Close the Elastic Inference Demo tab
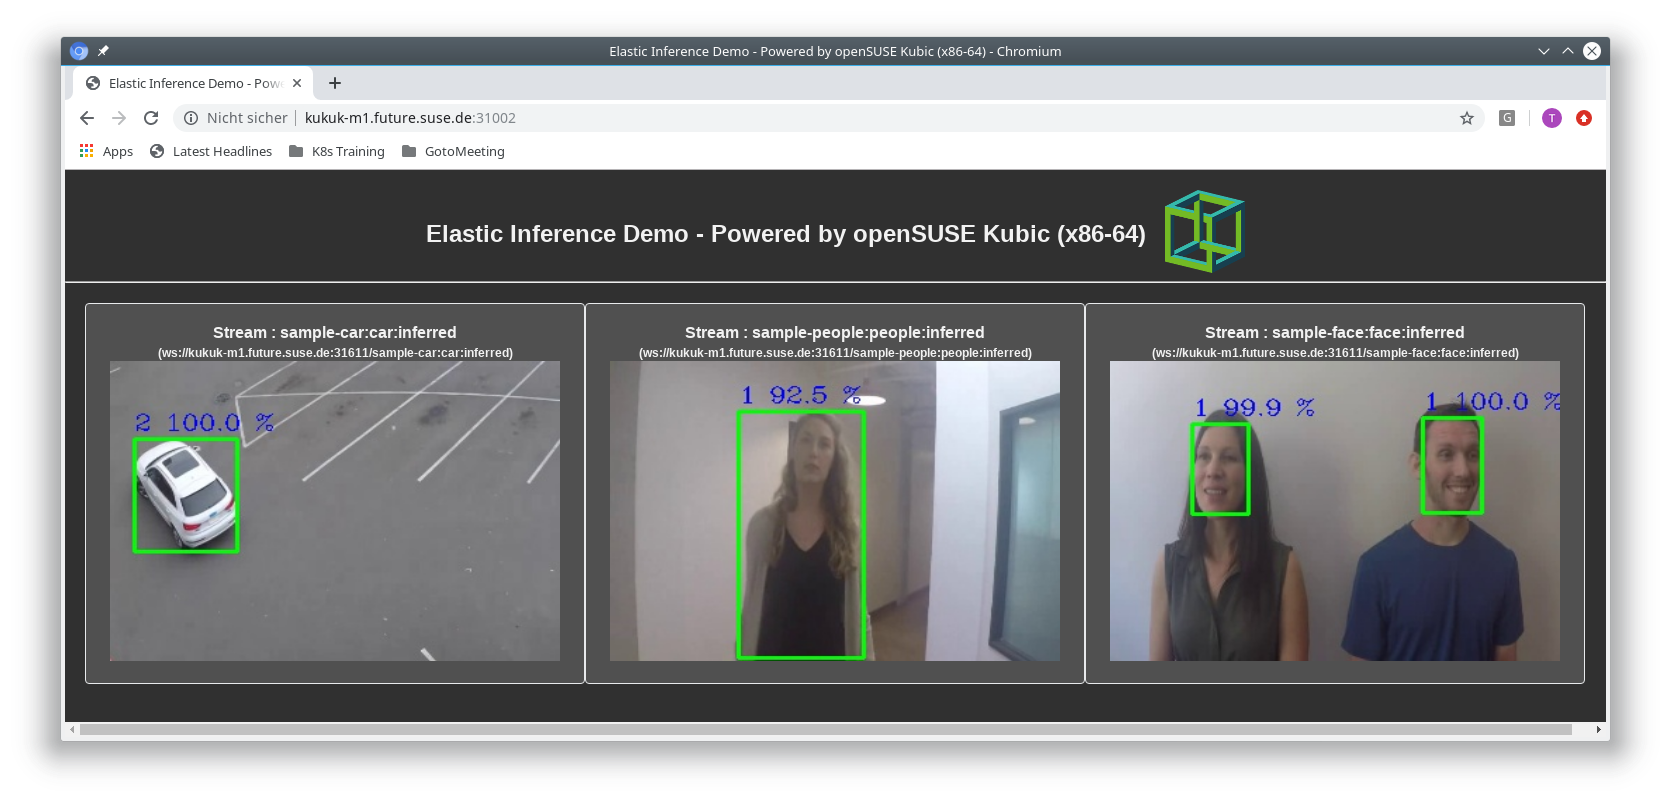This screenshot has height=802, width=1671. (x=297, y=83)
